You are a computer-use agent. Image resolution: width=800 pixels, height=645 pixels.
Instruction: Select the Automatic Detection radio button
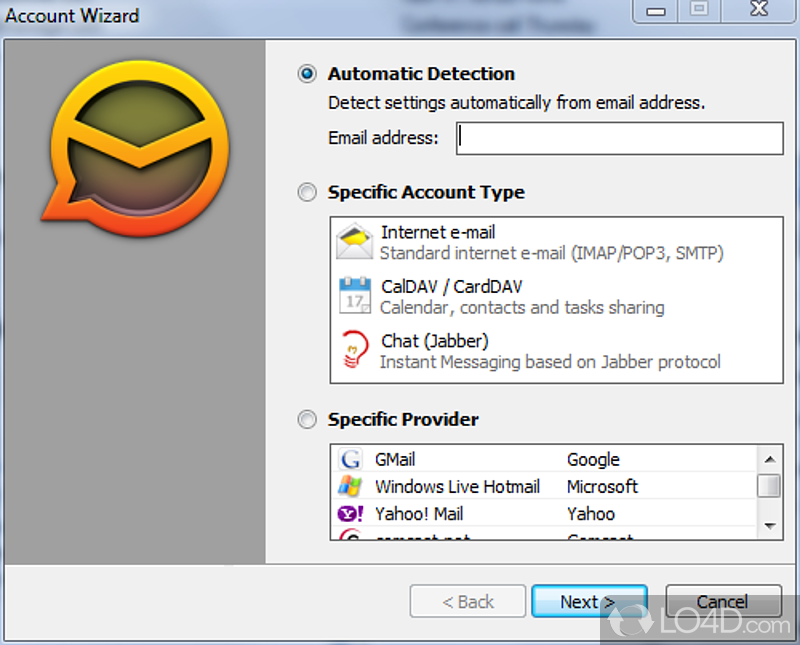307,74
